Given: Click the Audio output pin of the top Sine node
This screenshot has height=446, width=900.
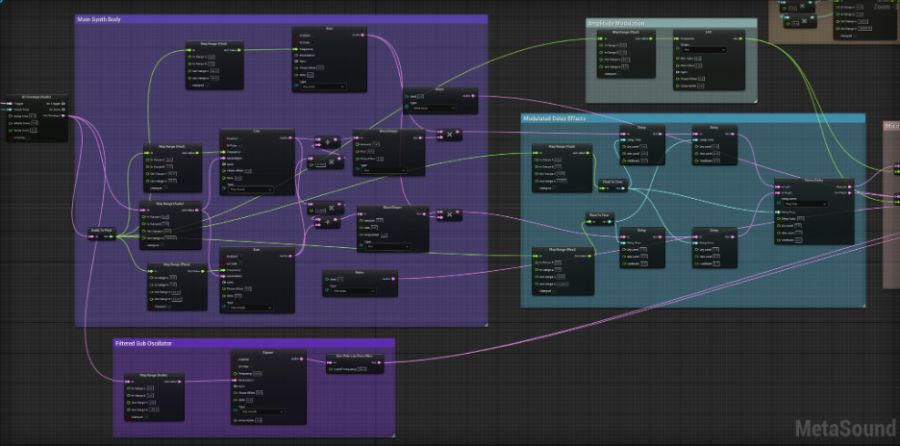Looking at the screenshot, I should [363, 35].
